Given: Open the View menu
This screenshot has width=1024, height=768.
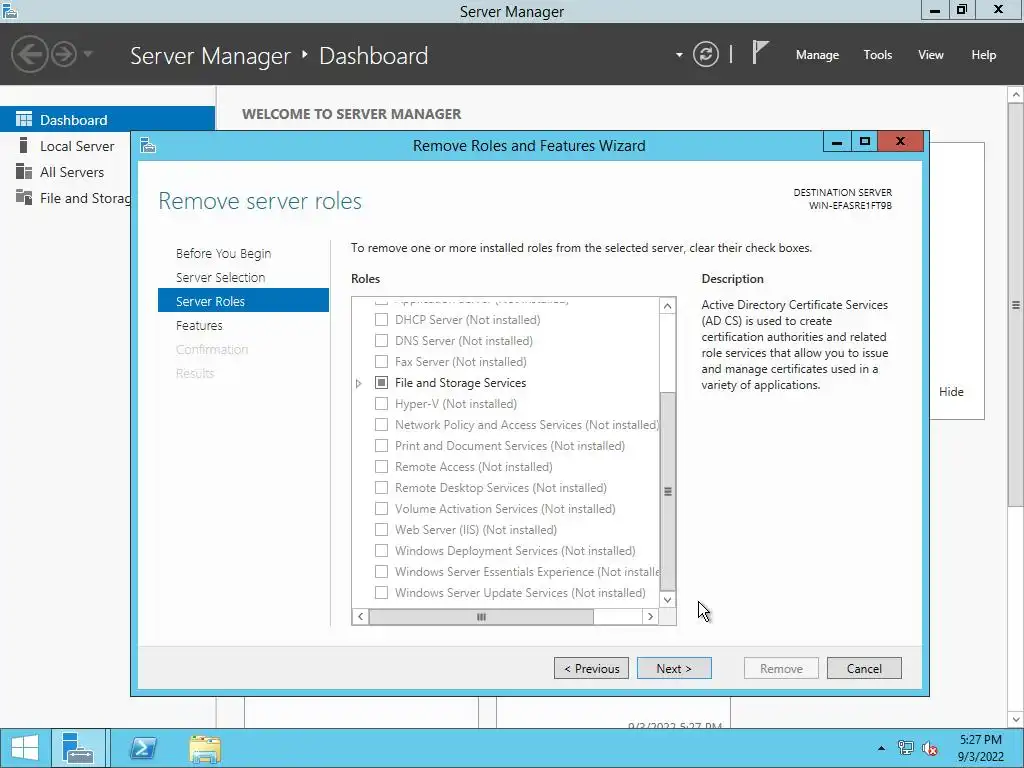Looking at the screenshot, I should click(931, 55).
